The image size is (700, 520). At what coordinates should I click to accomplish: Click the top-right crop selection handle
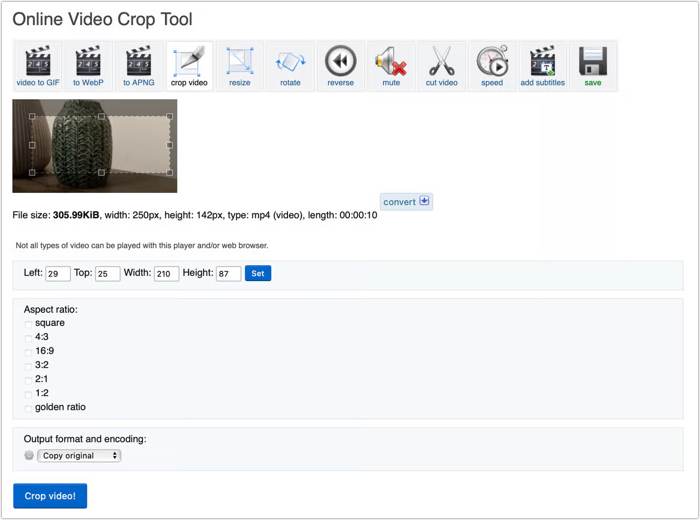click(170, 116)
